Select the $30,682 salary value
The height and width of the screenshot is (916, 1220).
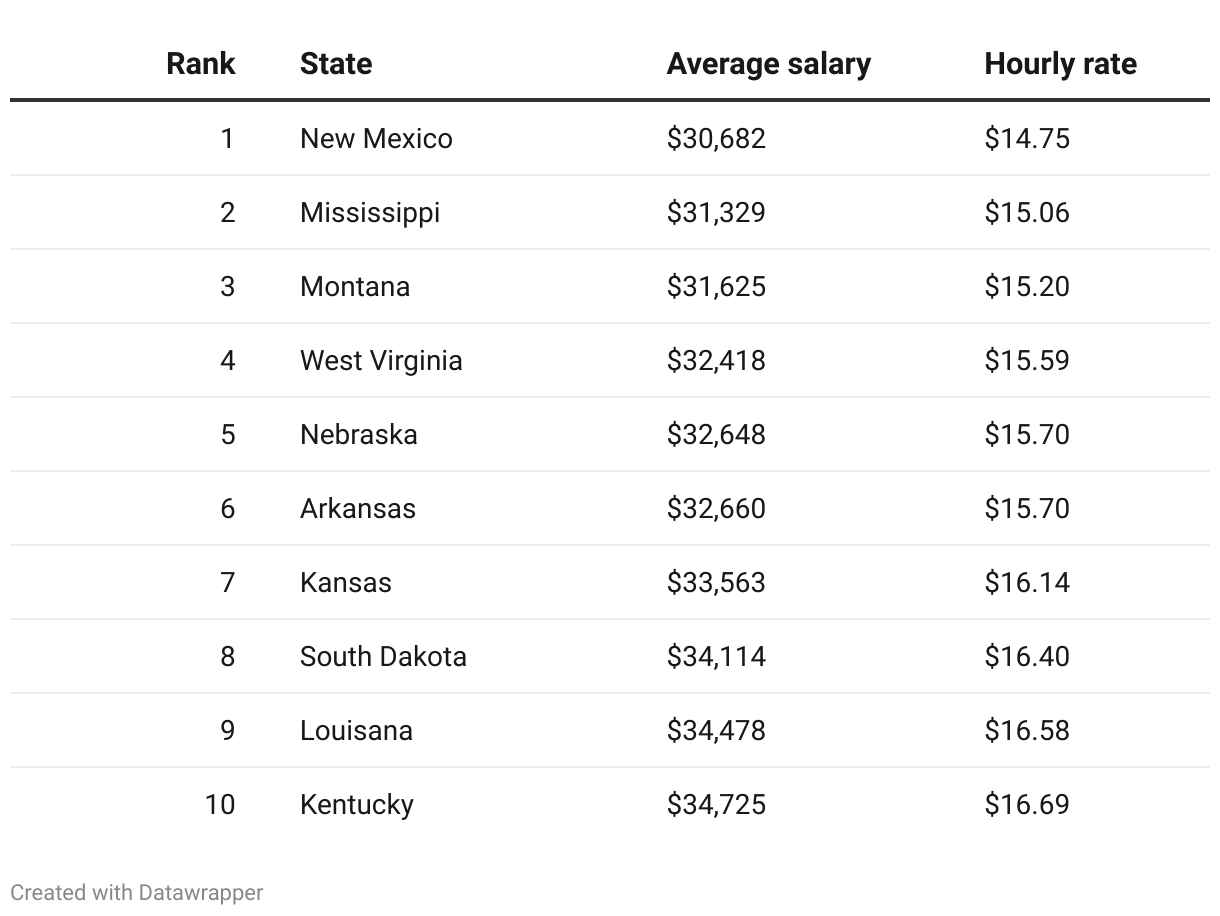[x=716, y=138]
